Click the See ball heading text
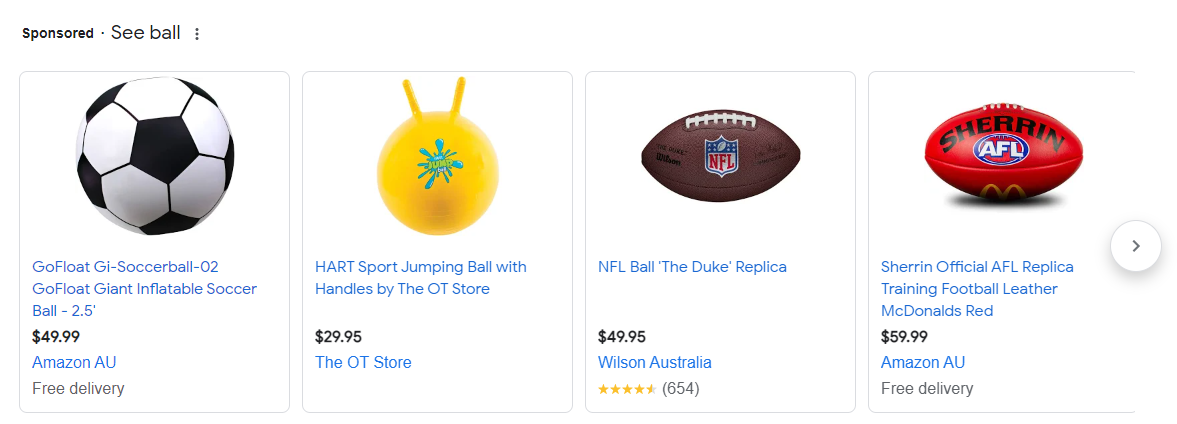The width and height of the screenshot is (1177, 424). pyautogui.click(x=145, y=33)
